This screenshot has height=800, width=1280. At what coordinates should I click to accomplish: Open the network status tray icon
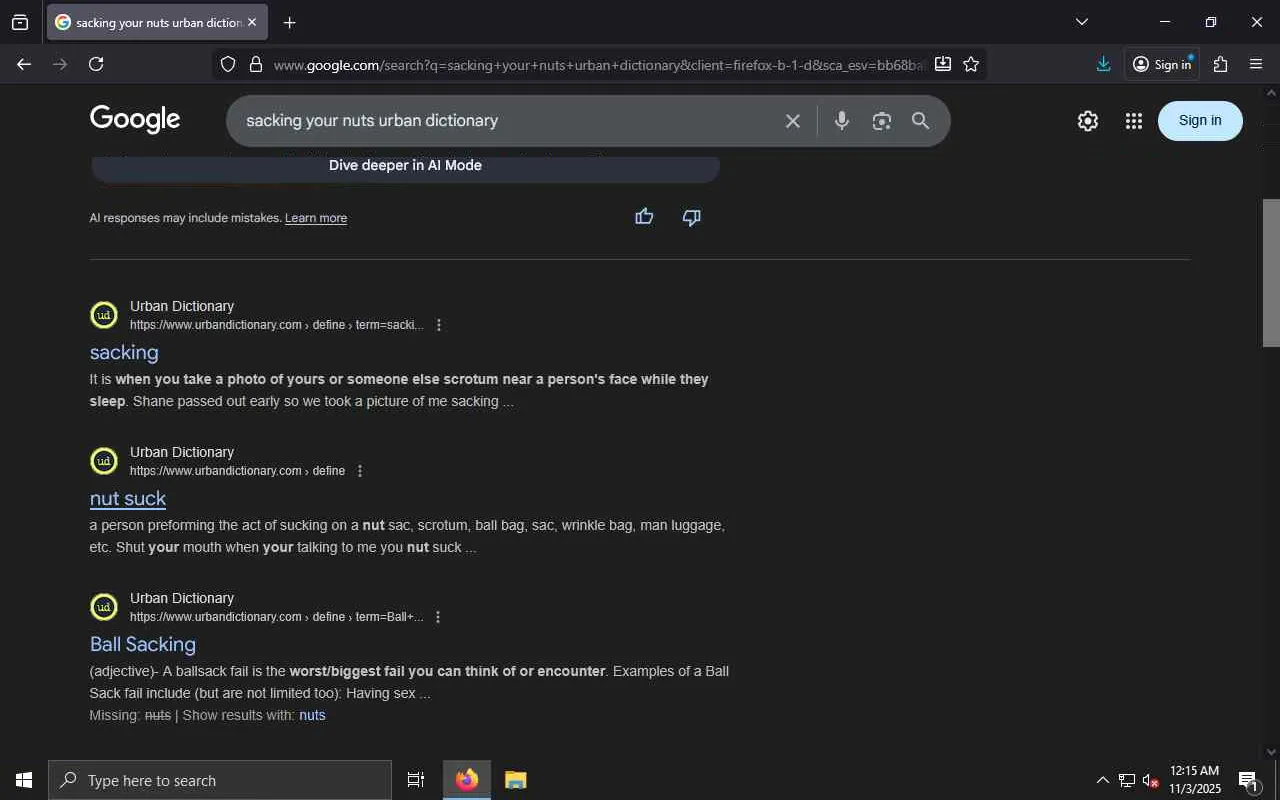coord(1126,780)
